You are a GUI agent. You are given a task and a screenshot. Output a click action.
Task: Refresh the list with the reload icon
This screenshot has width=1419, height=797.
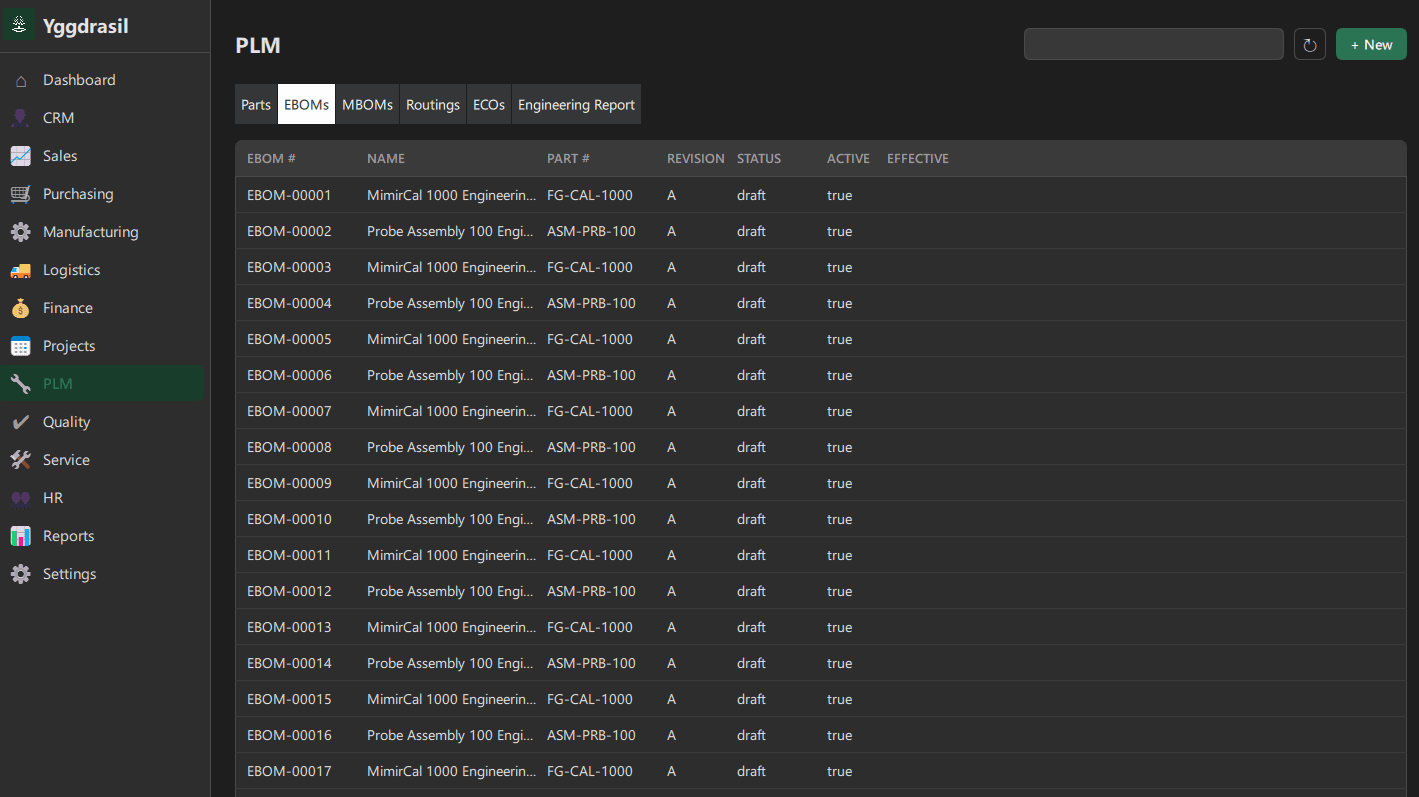click(1309, 44)
